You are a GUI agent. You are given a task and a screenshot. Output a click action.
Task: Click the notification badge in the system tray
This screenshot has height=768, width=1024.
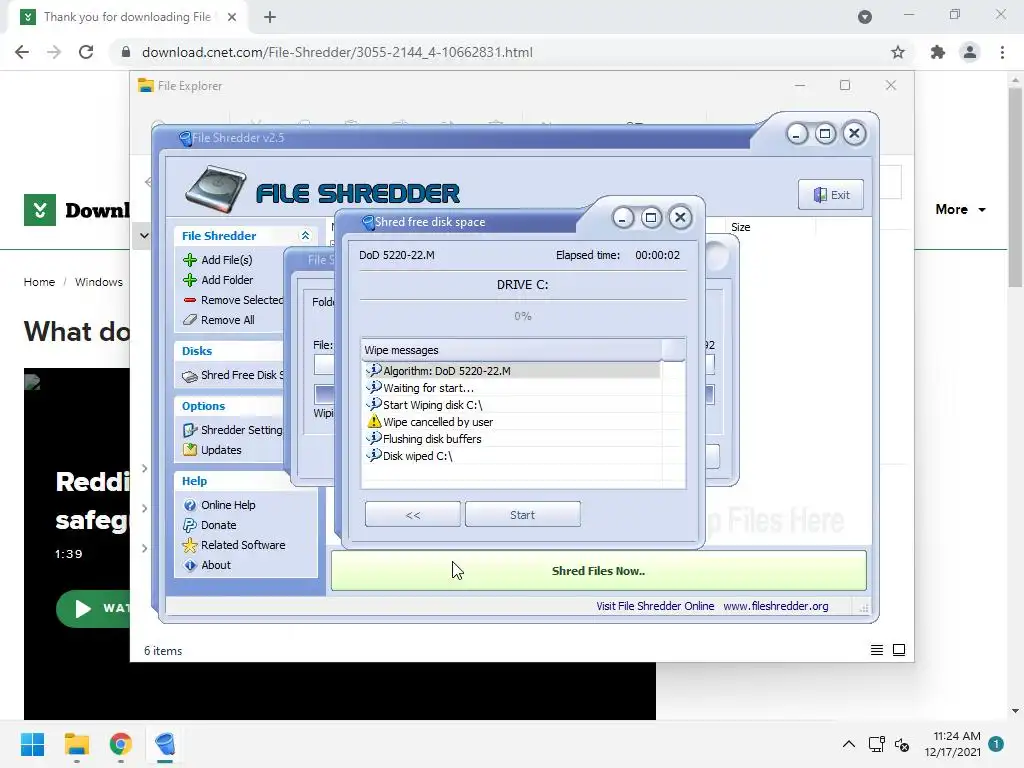[996, 744]
